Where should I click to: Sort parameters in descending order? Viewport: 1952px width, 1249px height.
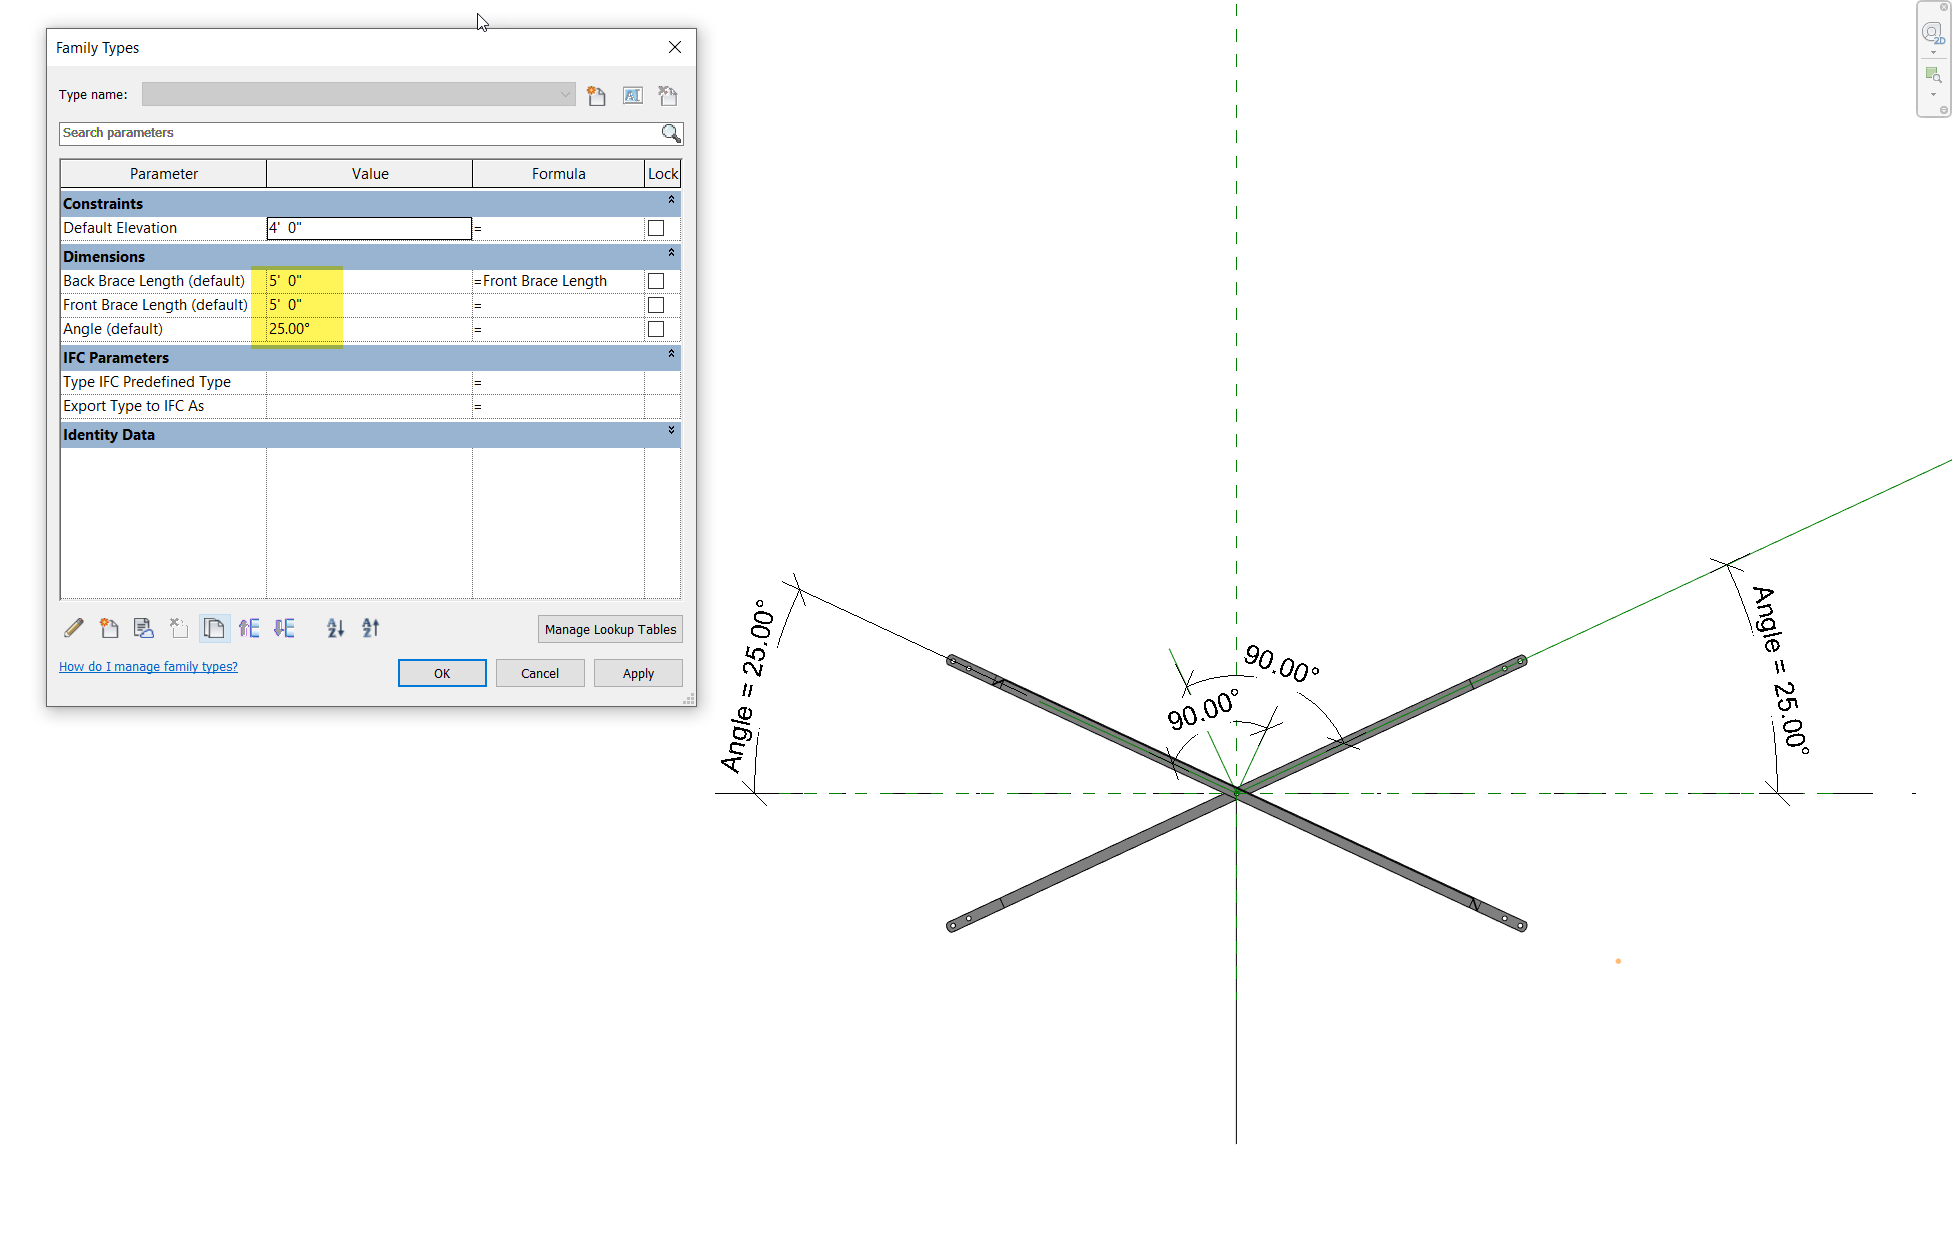pyautogui.click(x=370, y=628)
